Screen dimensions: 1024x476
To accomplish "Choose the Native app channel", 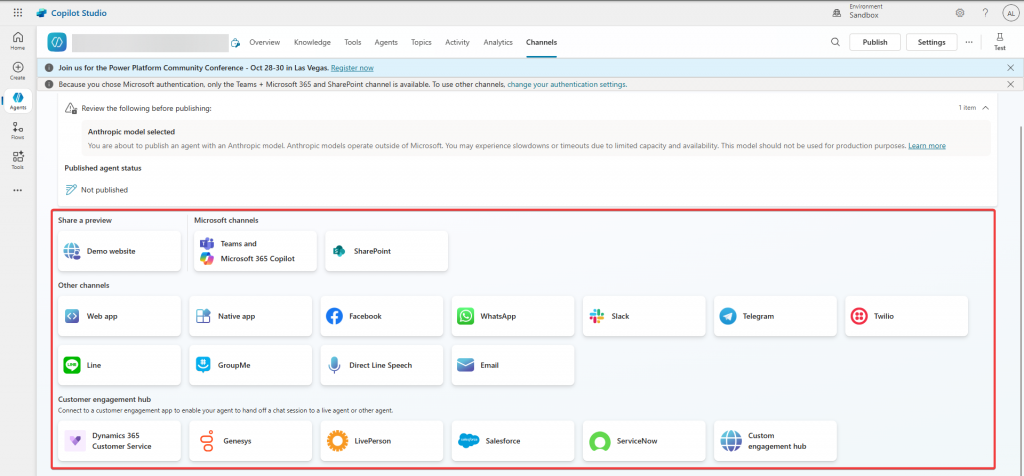I will 251,316.
